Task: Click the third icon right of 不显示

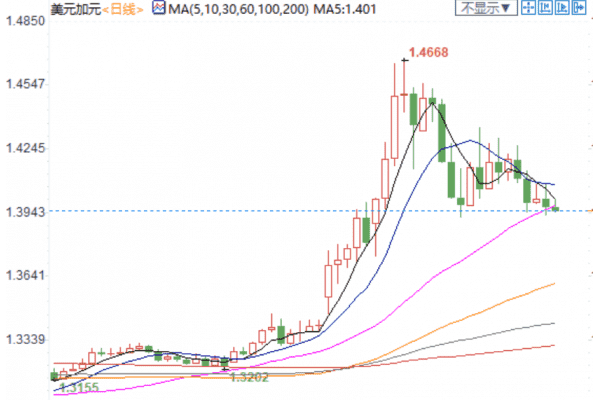Action: tap(562, 9)
